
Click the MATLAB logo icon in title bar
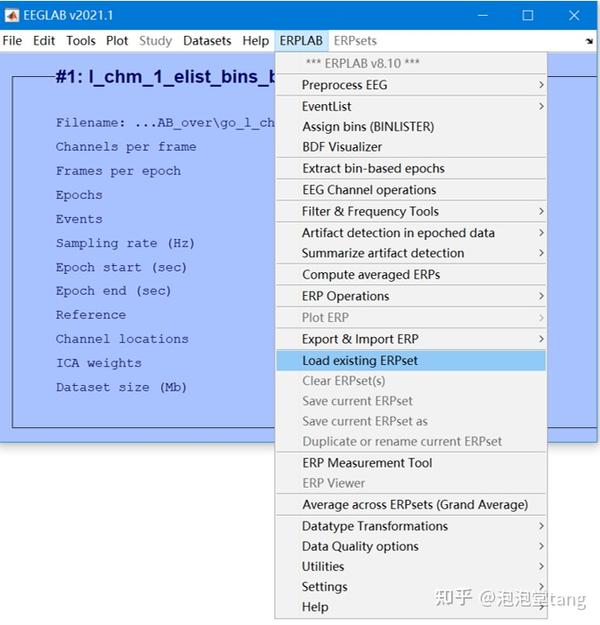pyautogui.click(x=12, y=16)
